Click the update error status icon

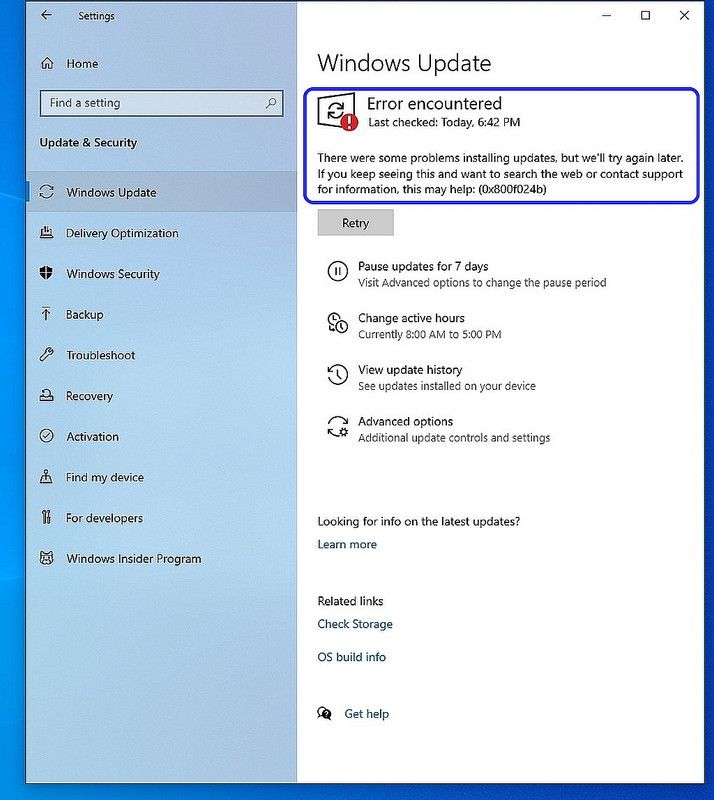[x=337, y=112]
